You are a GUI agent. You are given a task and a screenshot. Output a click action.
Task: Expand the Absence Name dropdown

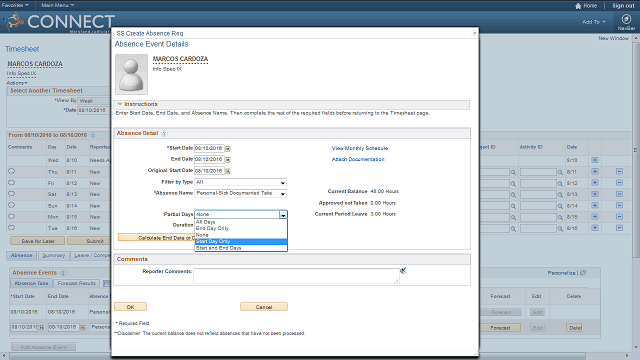240,193
